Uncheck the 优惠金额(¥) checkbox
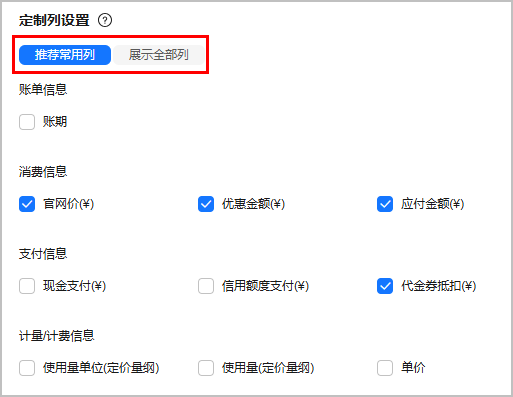The width and height of the screenshot is (513, 397). click(x=206, y=204)
